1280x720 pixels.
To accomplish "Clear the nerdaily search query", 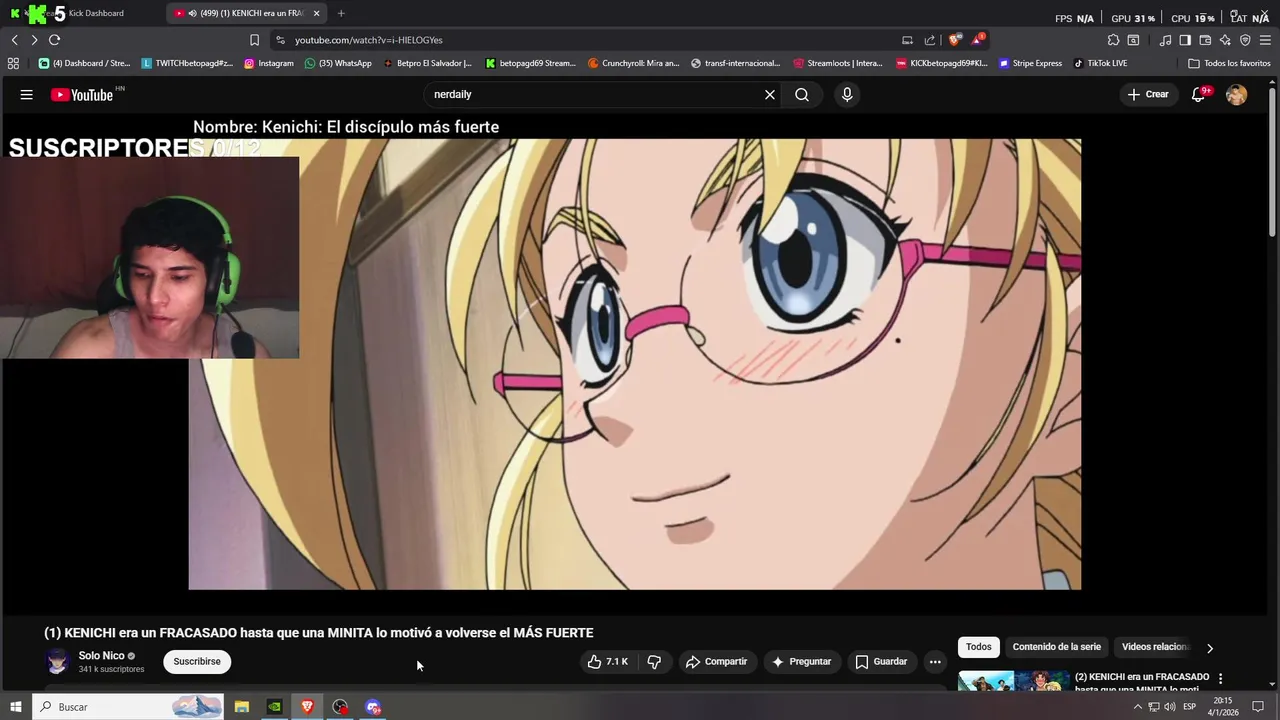I will pos(770,94).
